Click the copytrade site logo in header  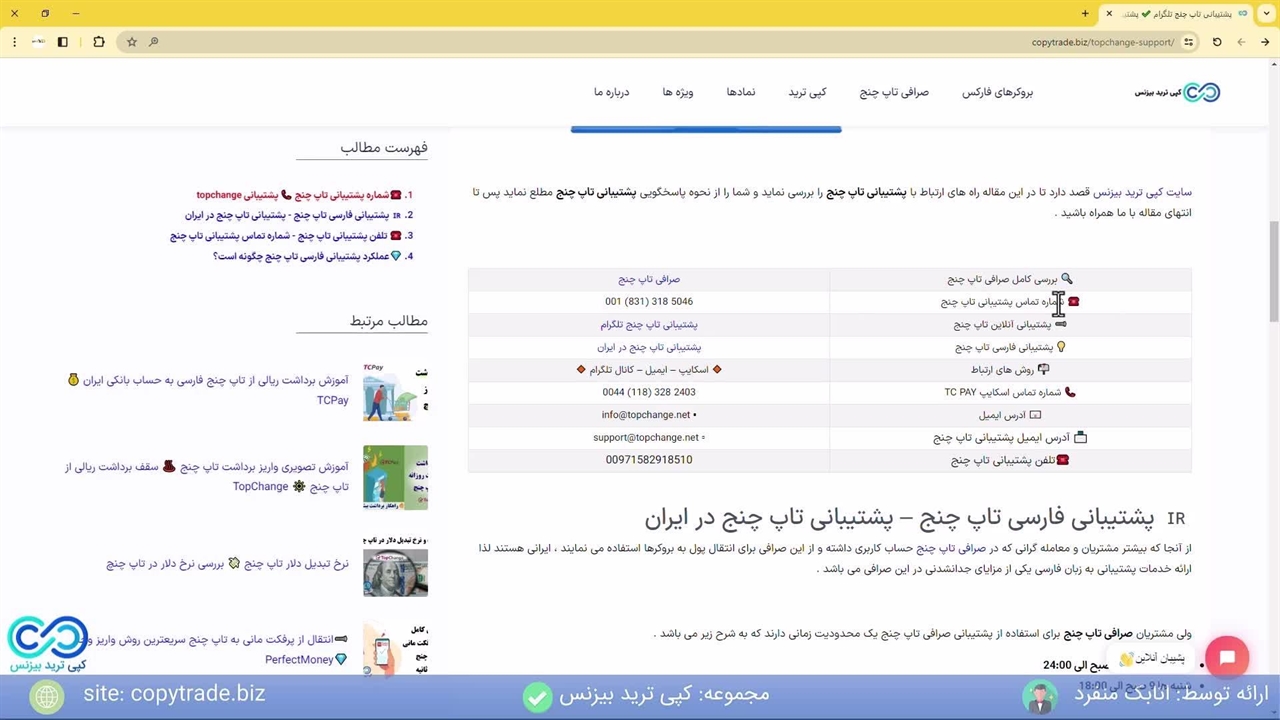coord(1178,92)
